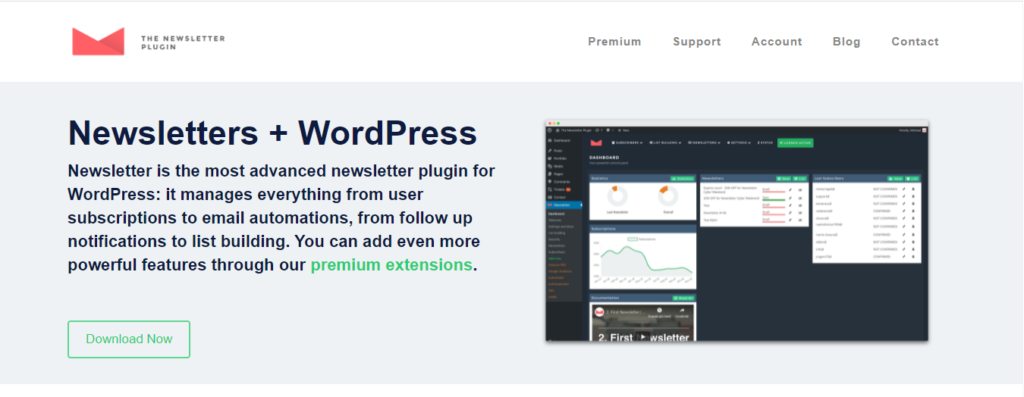Select highlighted Newsletter item in WordPress sidebar
The image size is (1024, 397).
[564, 205]
